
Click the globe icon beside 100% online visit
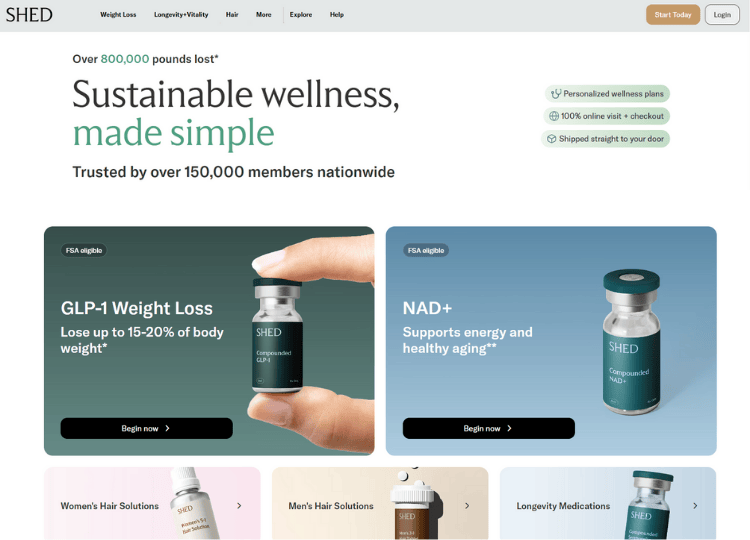[x=553, y=116]
